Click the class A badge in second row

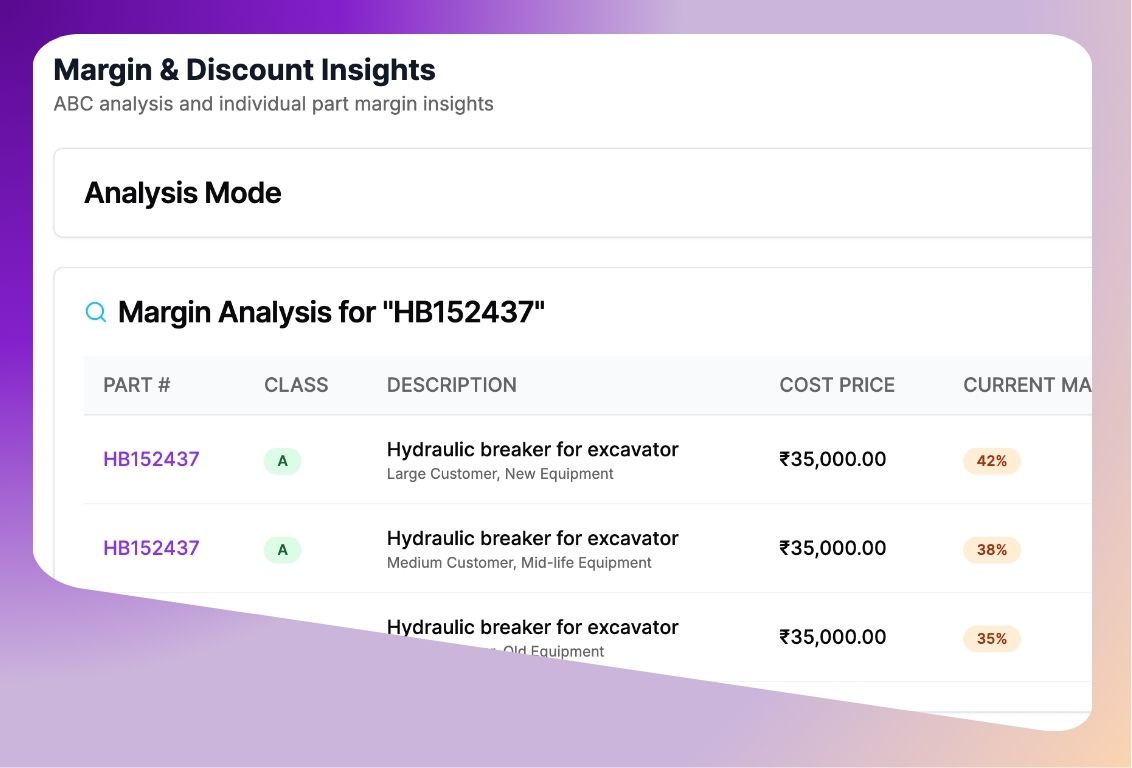[282, 549]
